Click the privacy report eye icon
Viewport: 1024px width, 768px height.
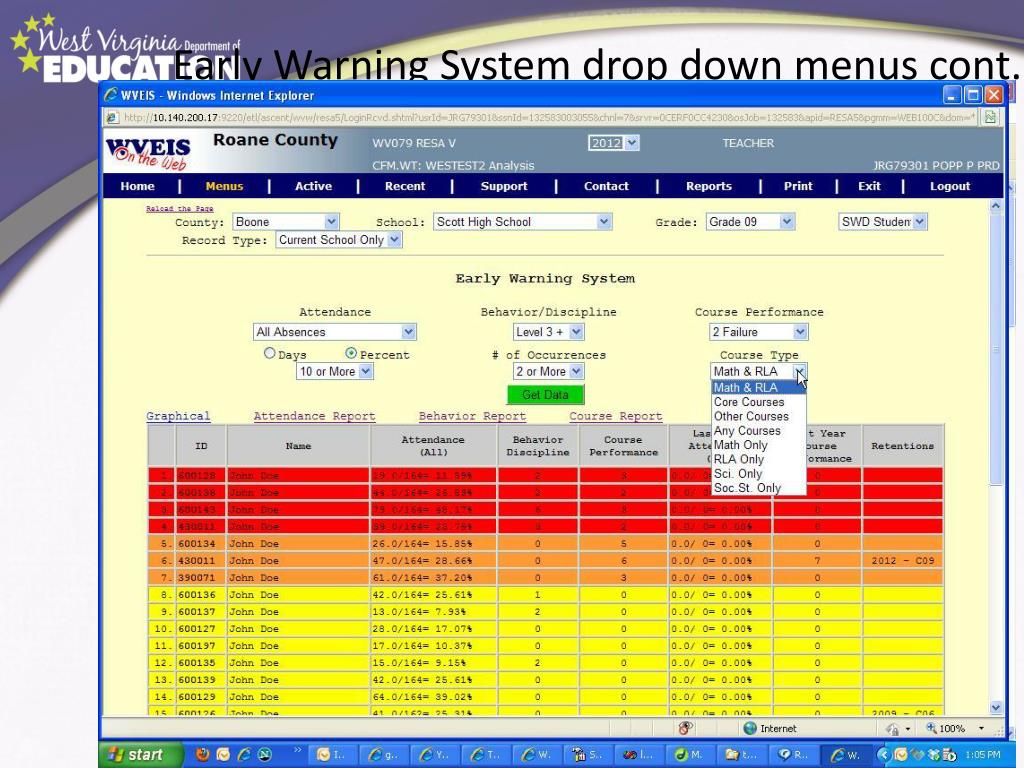tap(685, 728)
